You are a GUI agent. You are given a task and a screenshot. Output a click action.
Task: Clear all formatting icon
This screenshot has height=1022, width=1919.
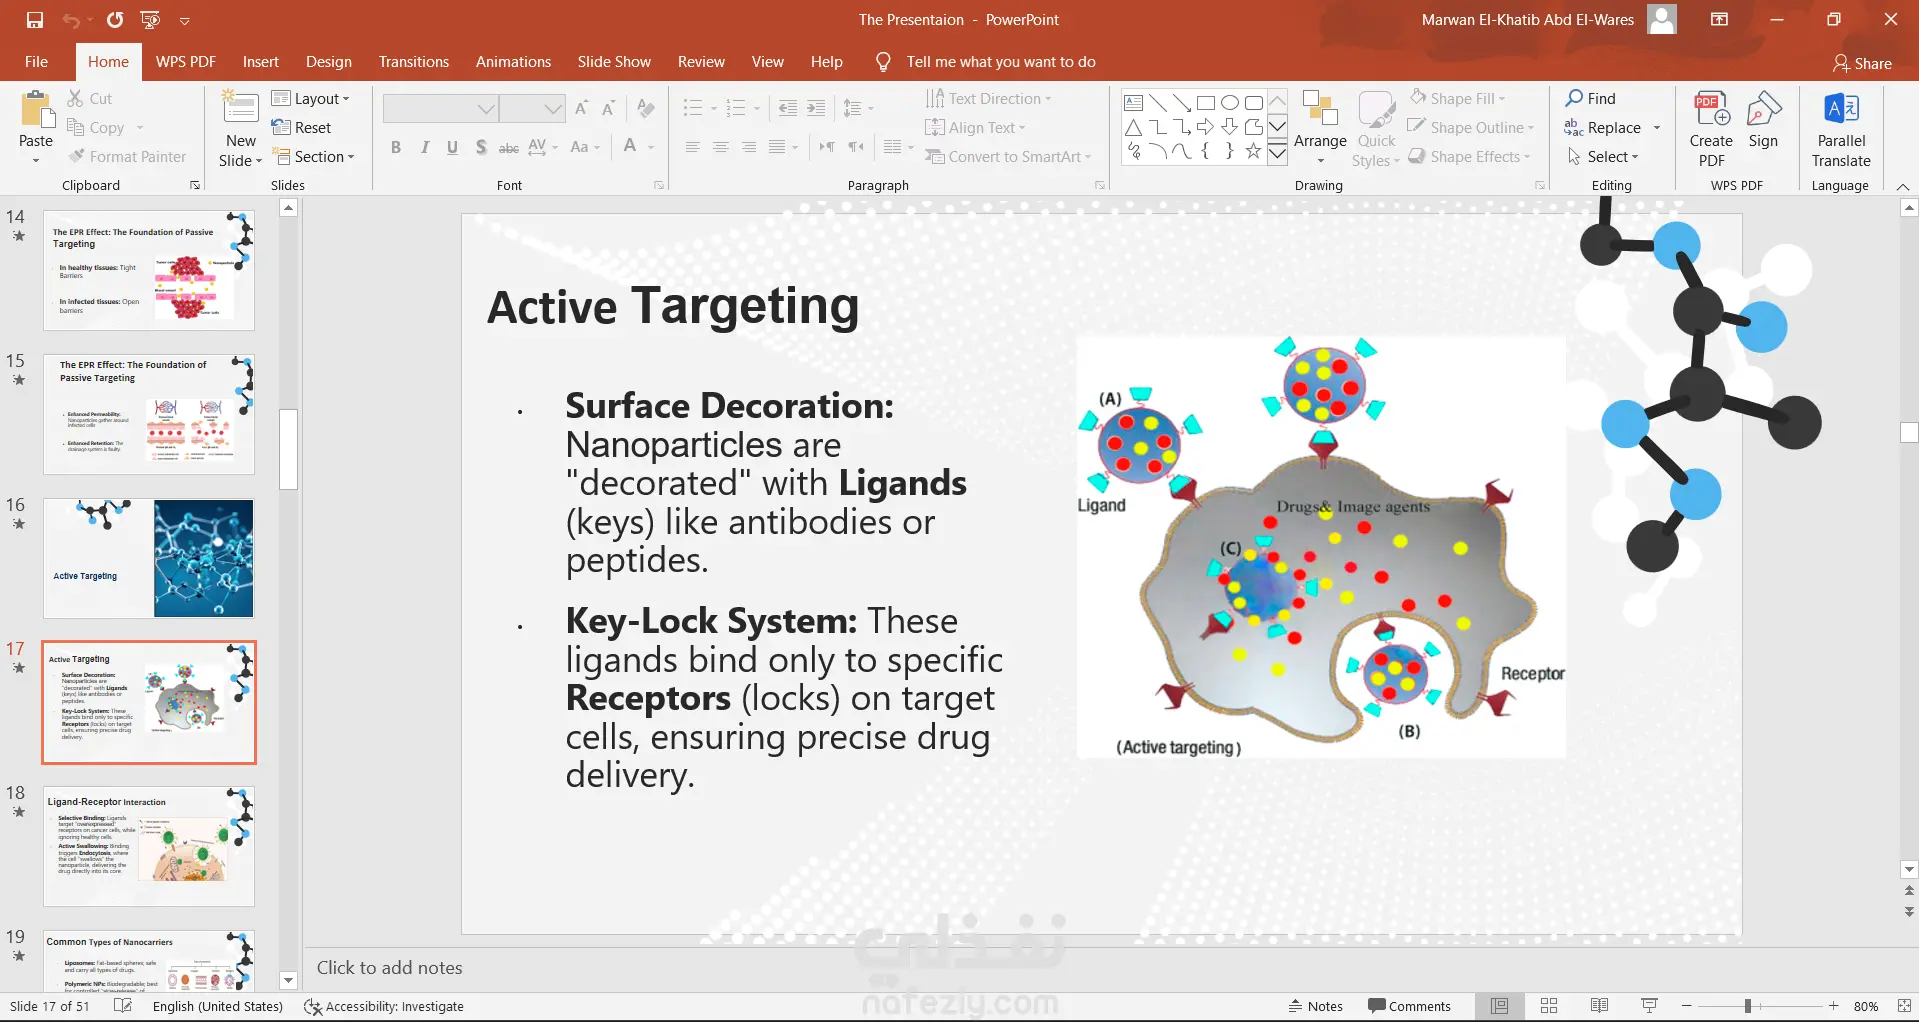click(x=646, y=108)
